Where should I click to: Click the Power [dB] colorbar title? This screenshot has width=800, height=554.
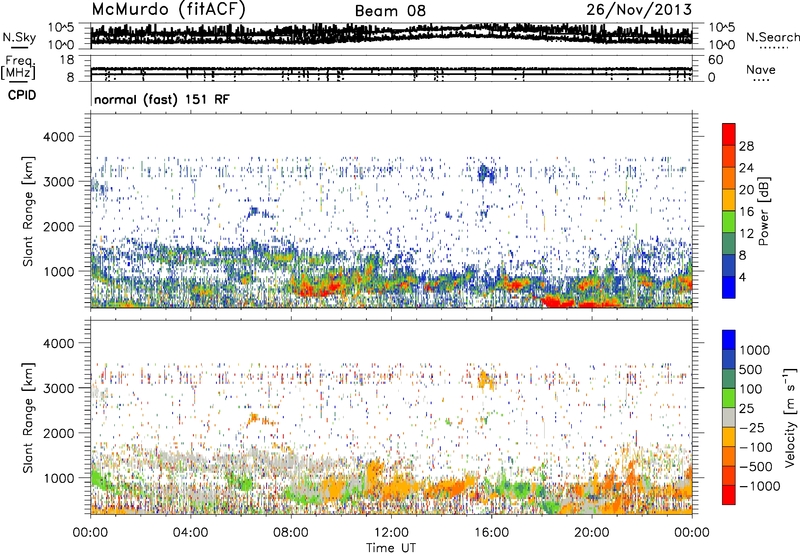click(x=763, y=211)
